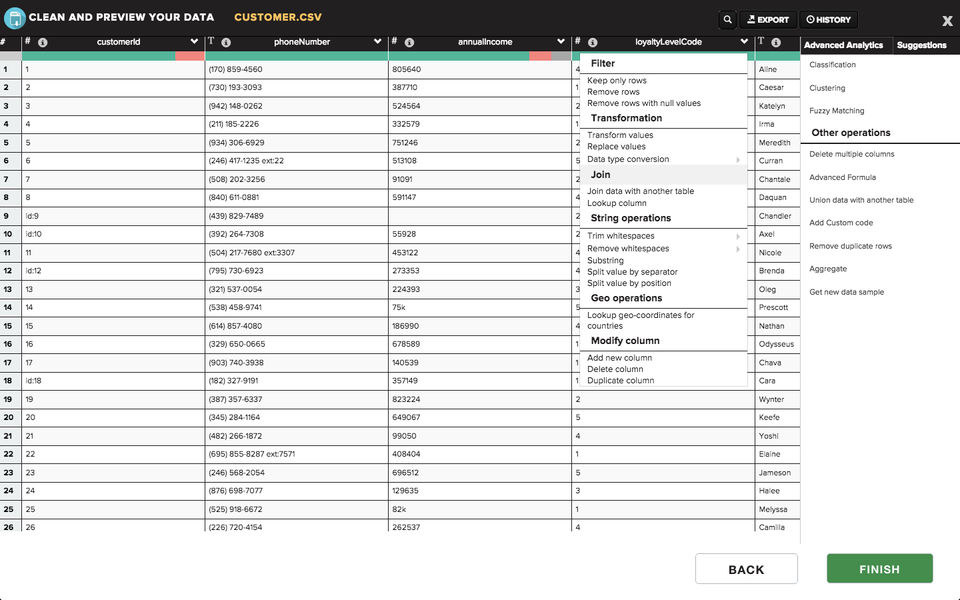
Task: Click Get new data sample
Action: [x=846, y=292]
